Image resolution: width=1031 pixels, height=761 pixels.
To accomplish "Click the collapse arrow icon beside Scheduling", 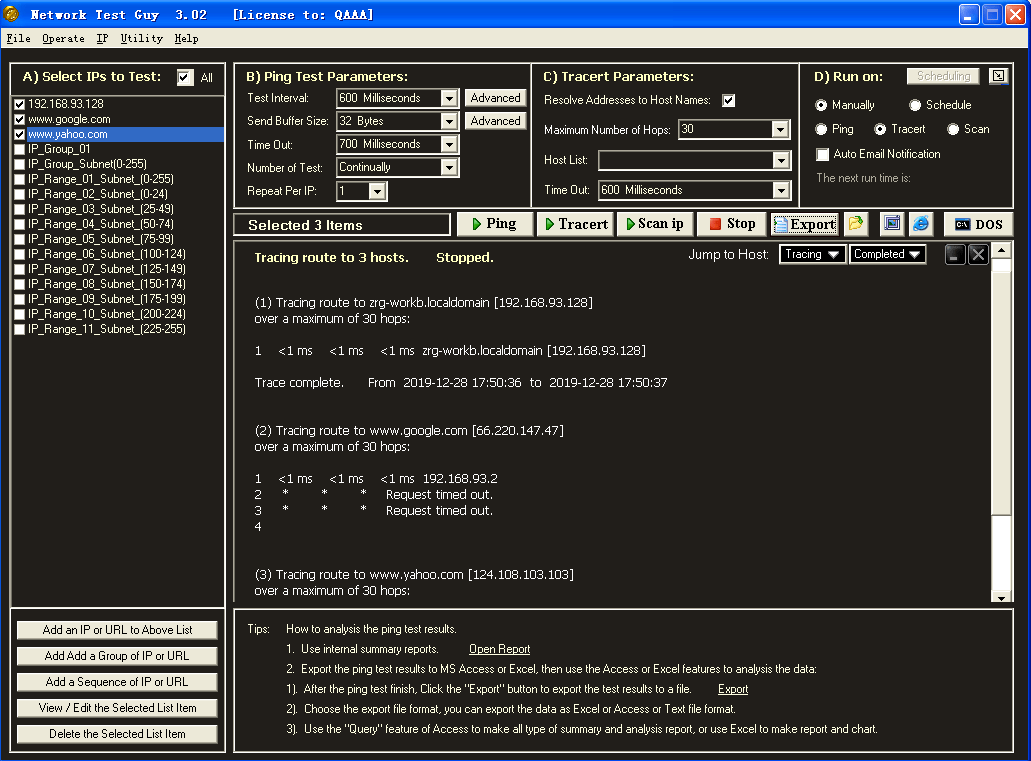I will (998, 76).
